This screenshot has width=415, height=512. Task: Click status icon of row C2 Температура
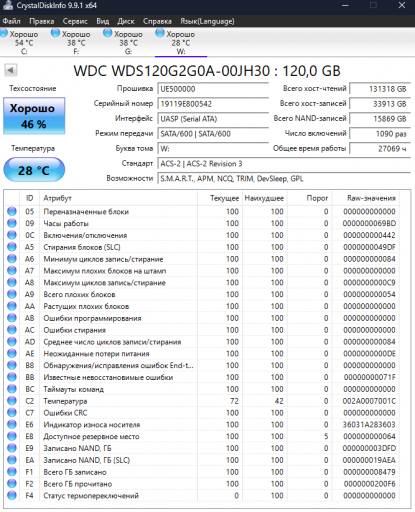pos(12,401)
